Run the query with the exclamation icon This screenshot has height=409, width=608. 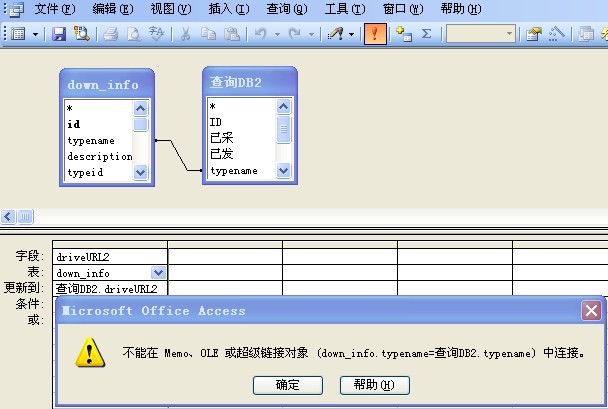click(x=375, y=34)
